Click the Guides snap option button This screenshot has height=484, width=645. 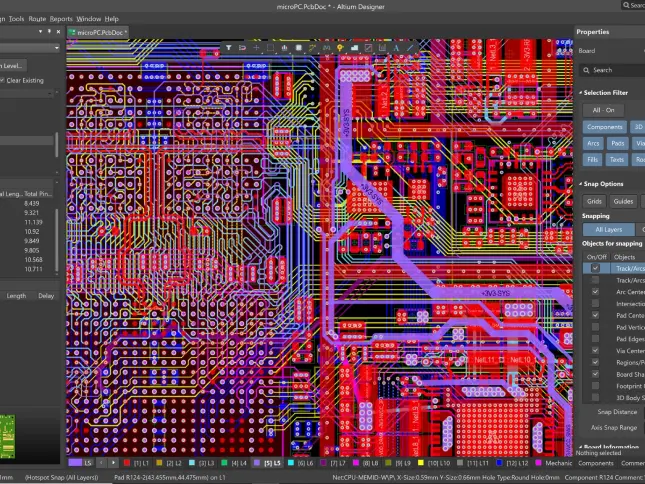pyautogui.click(x=623, y=201)
